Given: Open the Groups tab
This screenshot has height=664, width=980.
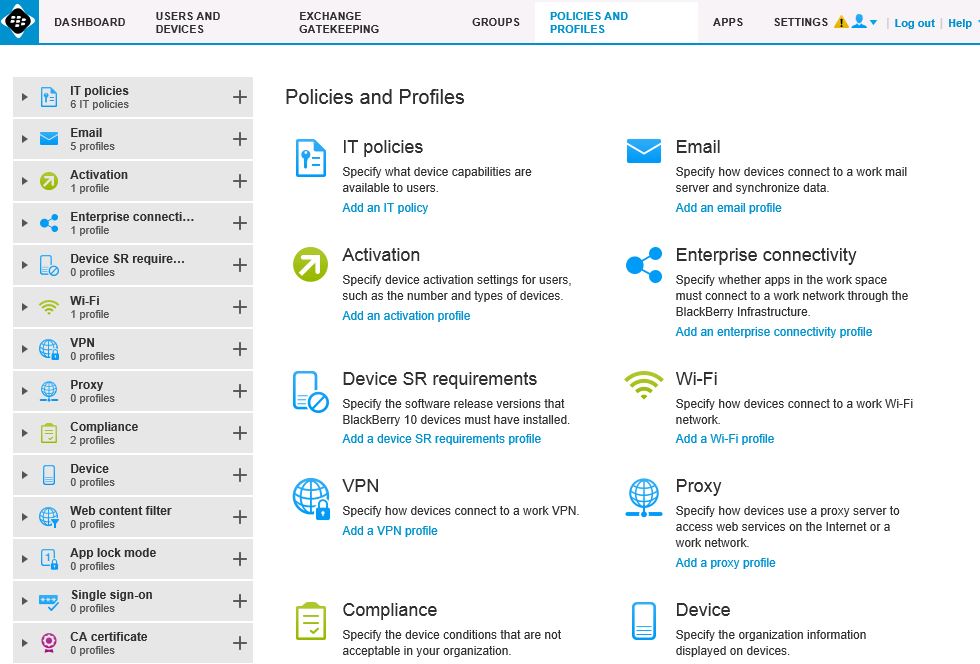Looking at the screenshot, I should click(496, 22).
